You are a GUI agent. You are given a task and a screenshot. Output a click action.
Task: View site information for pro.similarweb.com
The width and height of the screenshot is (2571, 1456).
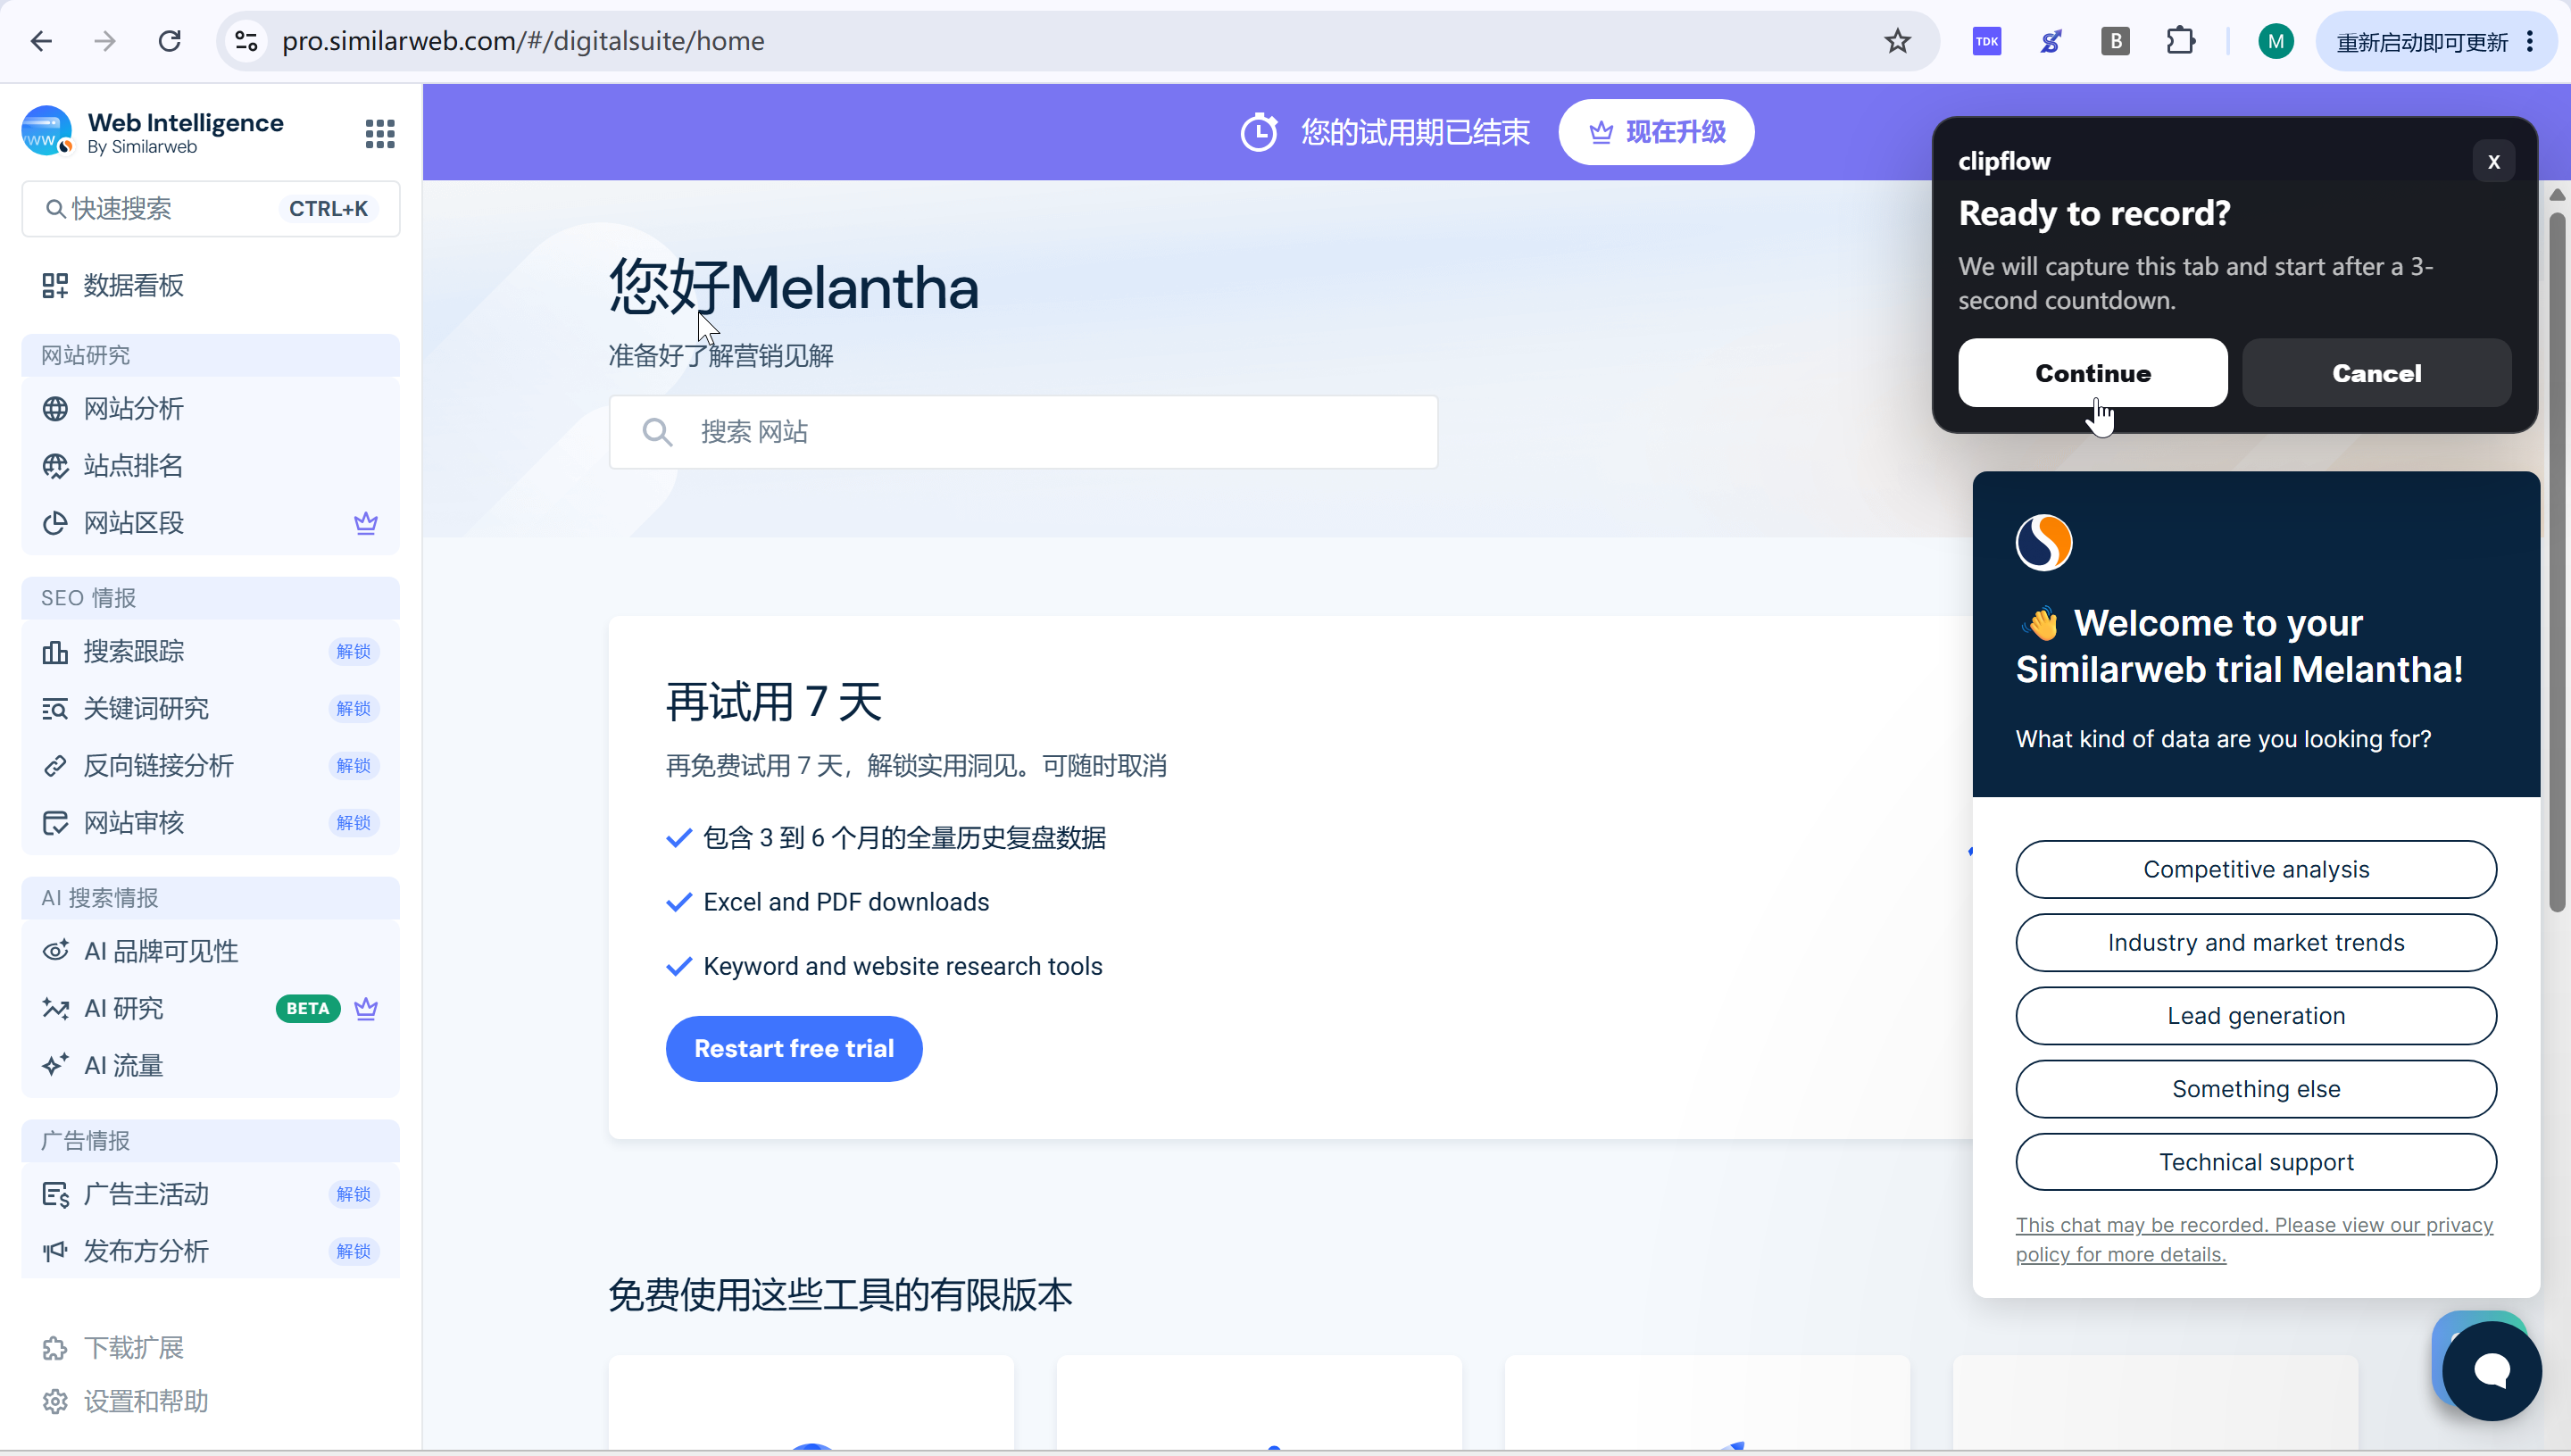(247, 41)
